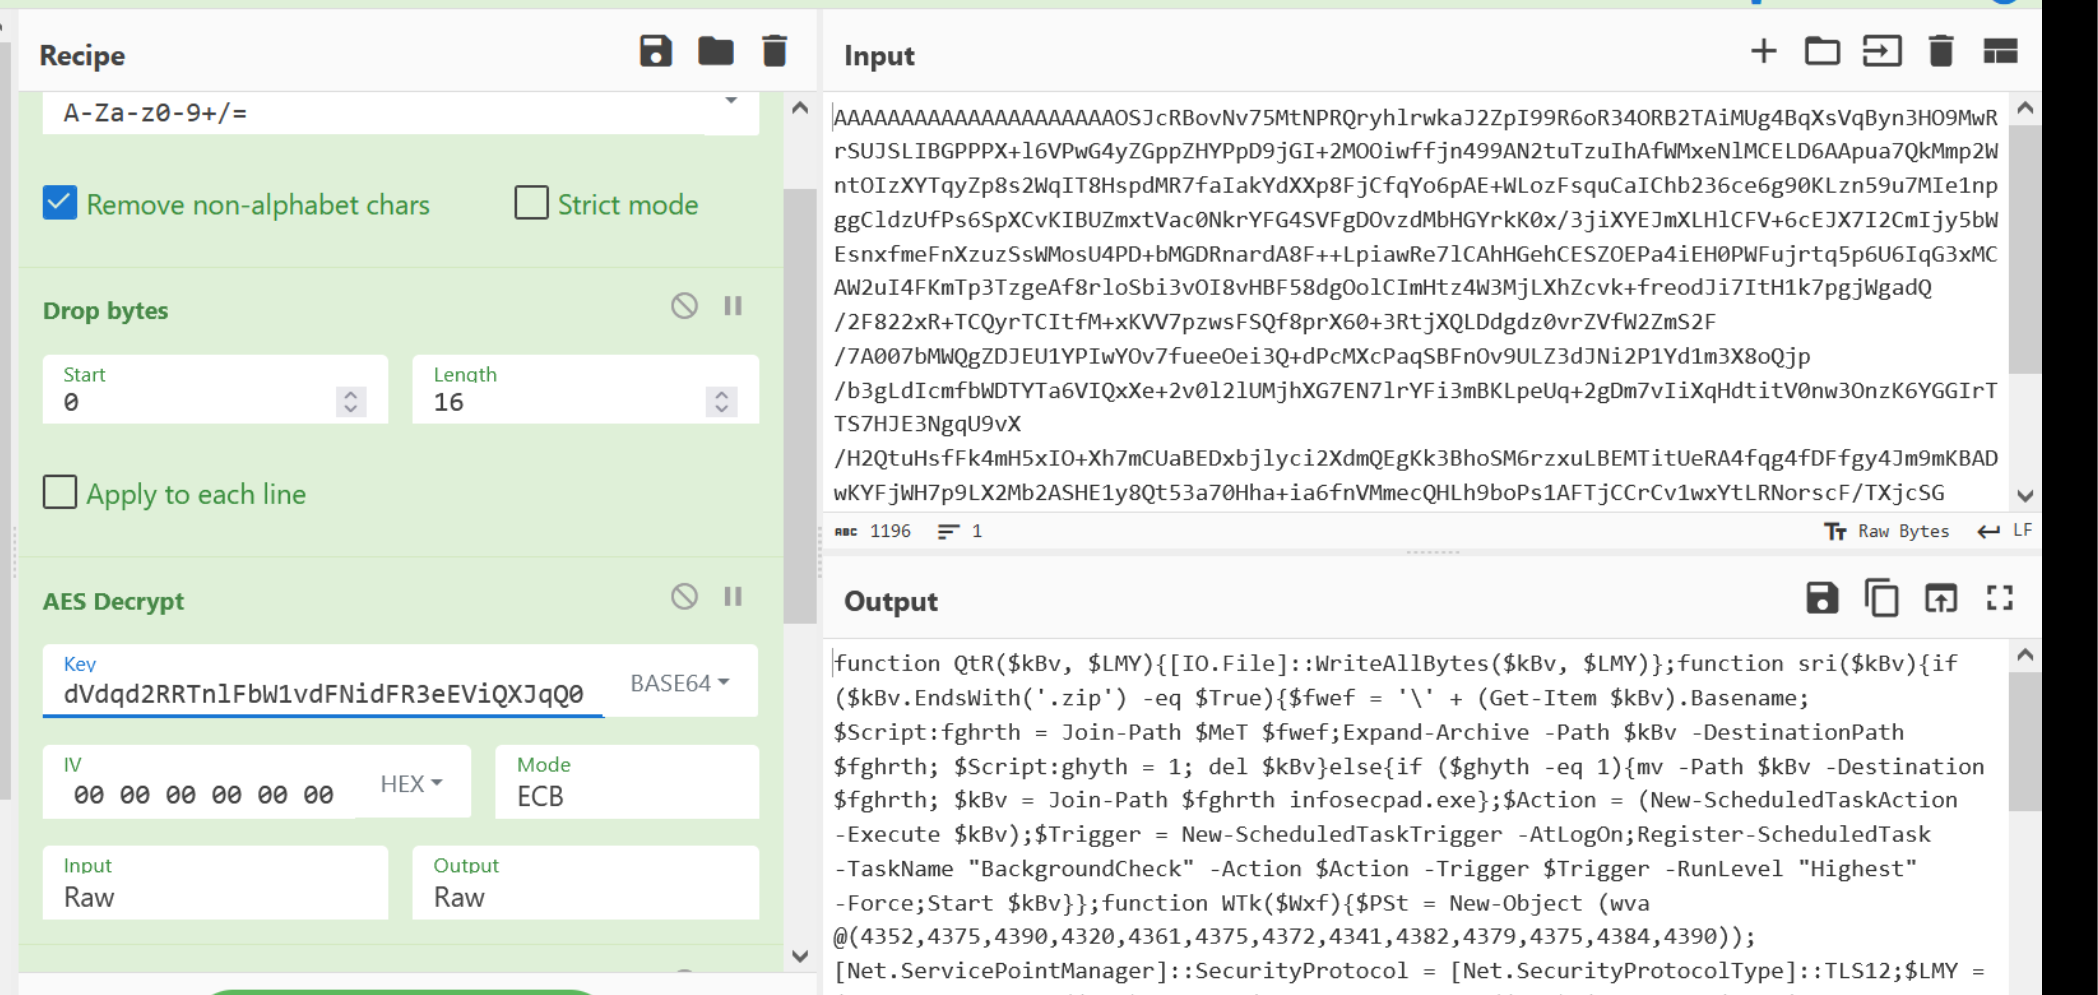Image resolution: width=2098 pixels, height=995 pixels.
Task: Enable Strict mode checkbox
Action: (531, 203)
